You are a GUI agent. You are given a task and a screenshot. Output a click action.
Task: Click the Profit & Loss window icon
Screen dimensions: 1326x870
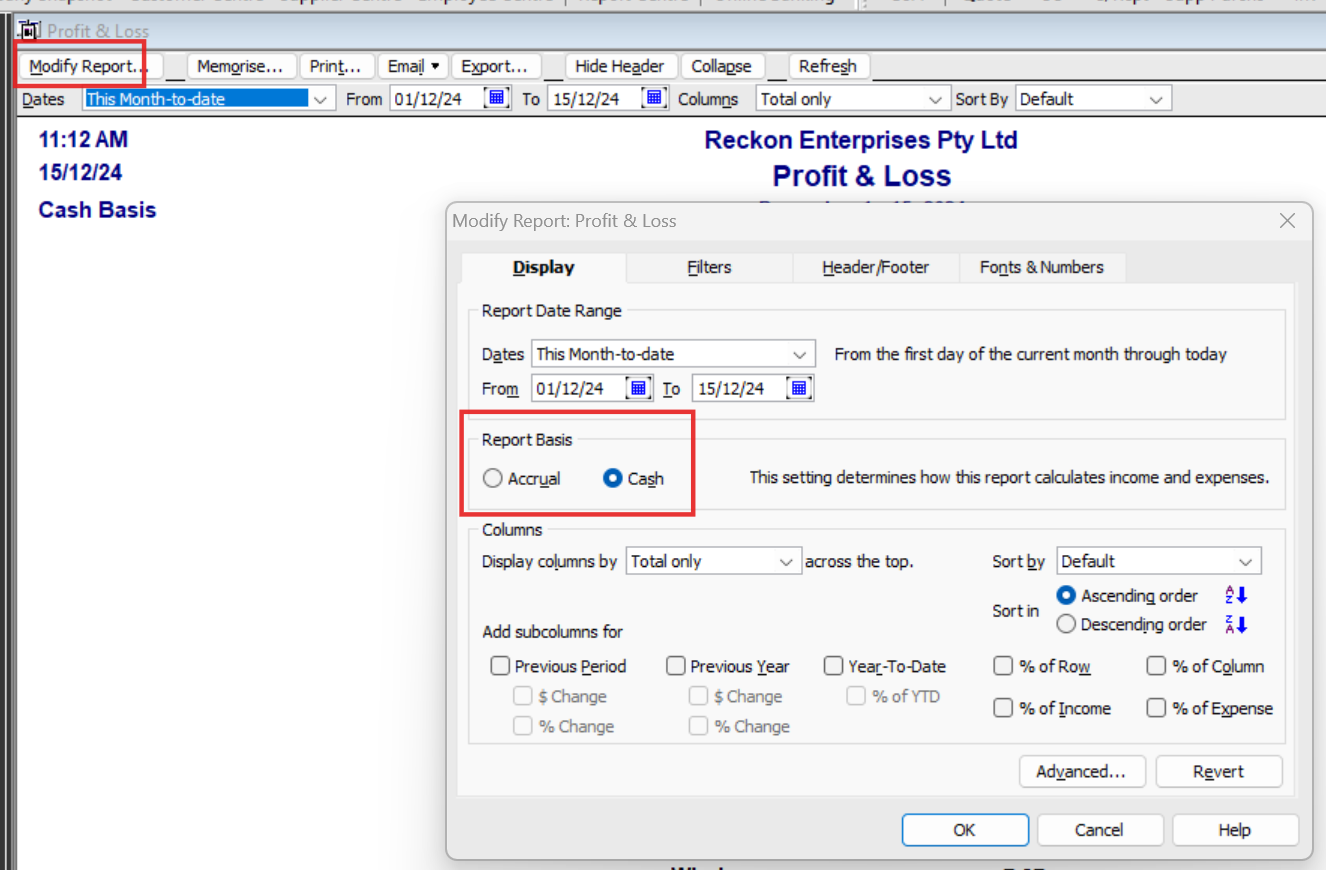click(31, 30)
